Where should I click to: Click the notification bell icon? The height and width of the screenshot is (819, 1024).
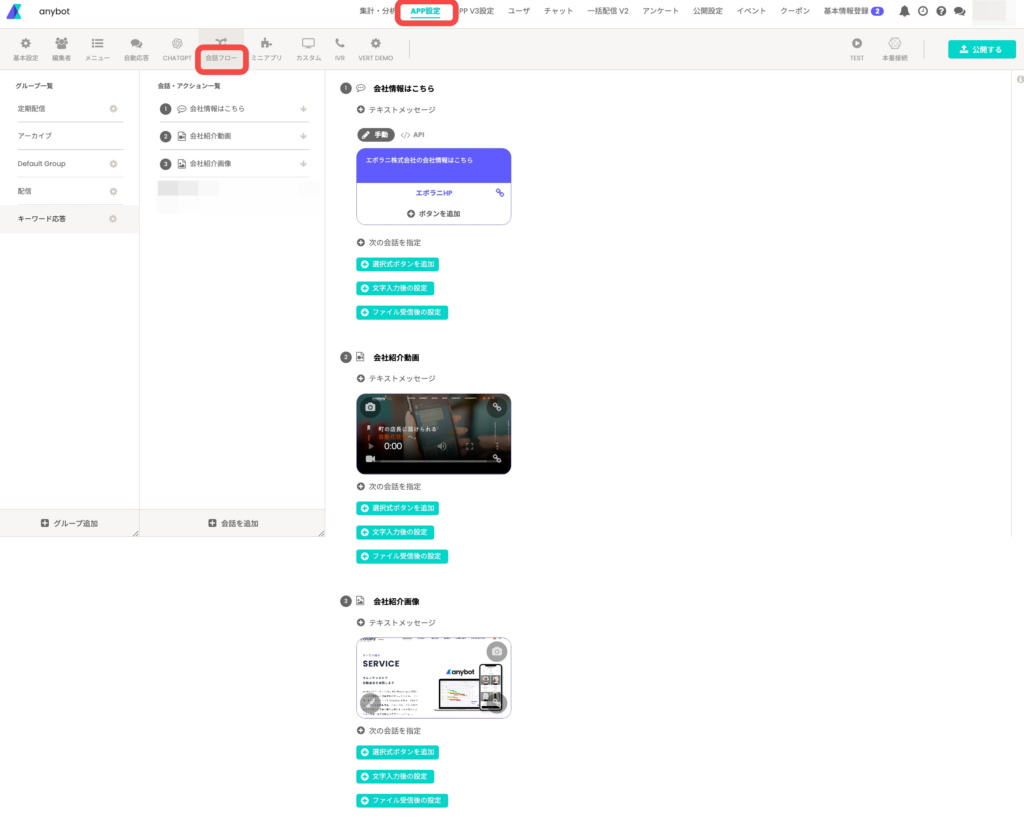(904, 11)
